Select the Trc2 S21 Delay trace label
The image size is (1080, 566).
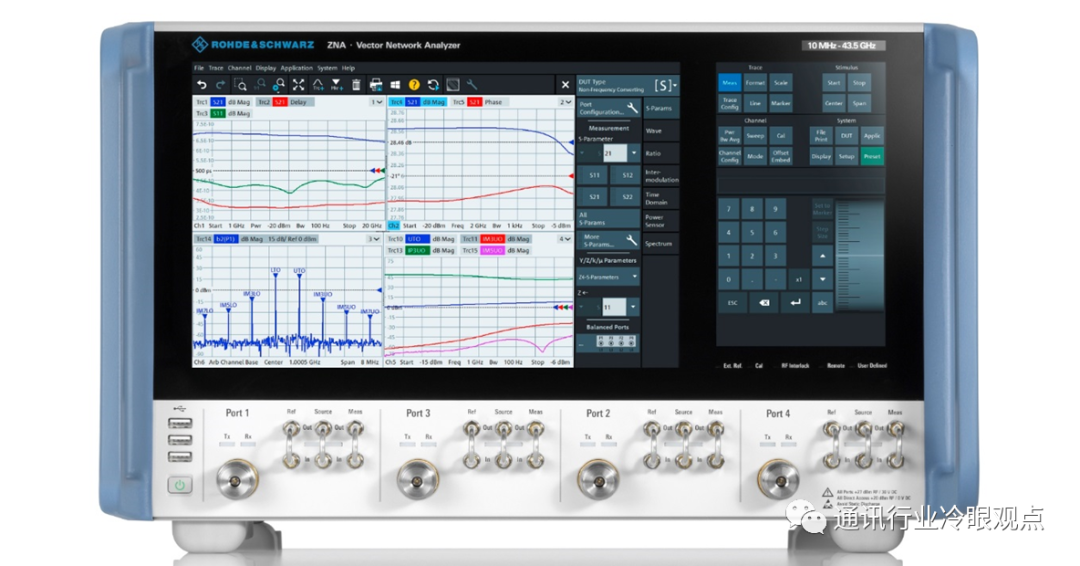click(284, 102)
